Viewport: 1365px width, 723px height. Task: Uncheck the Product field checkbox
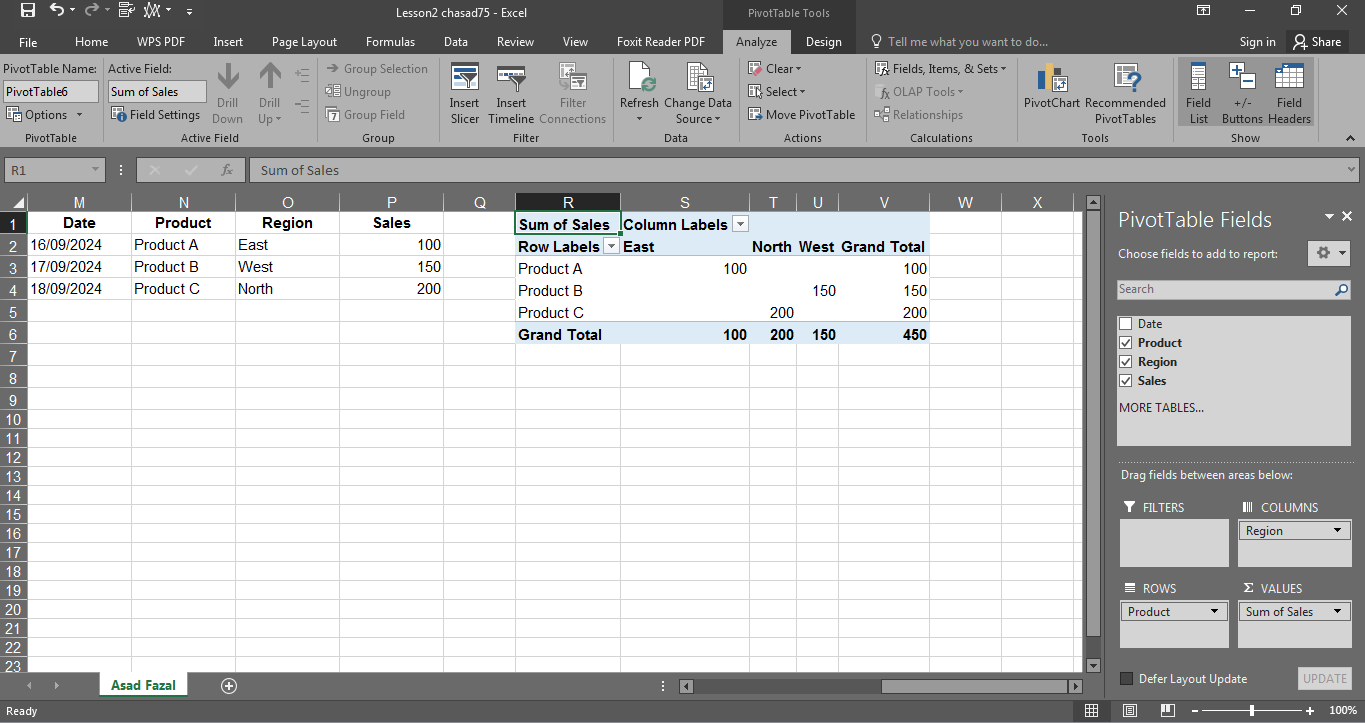(1126, 343)
